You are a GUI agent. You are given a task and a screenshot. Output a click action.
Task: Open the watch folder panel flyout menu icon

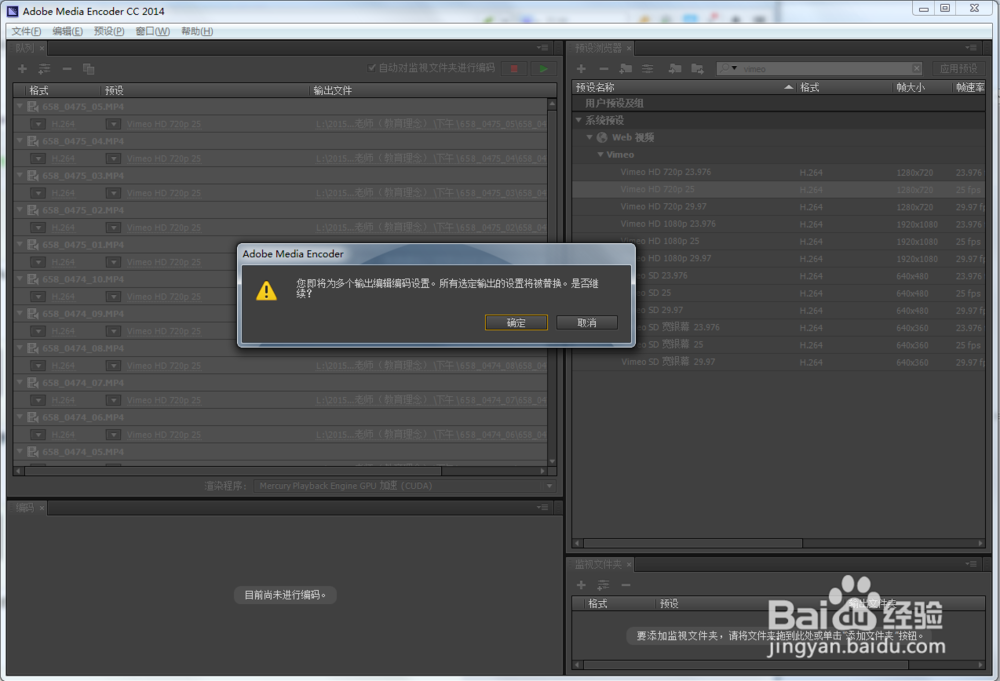[971, 564]
